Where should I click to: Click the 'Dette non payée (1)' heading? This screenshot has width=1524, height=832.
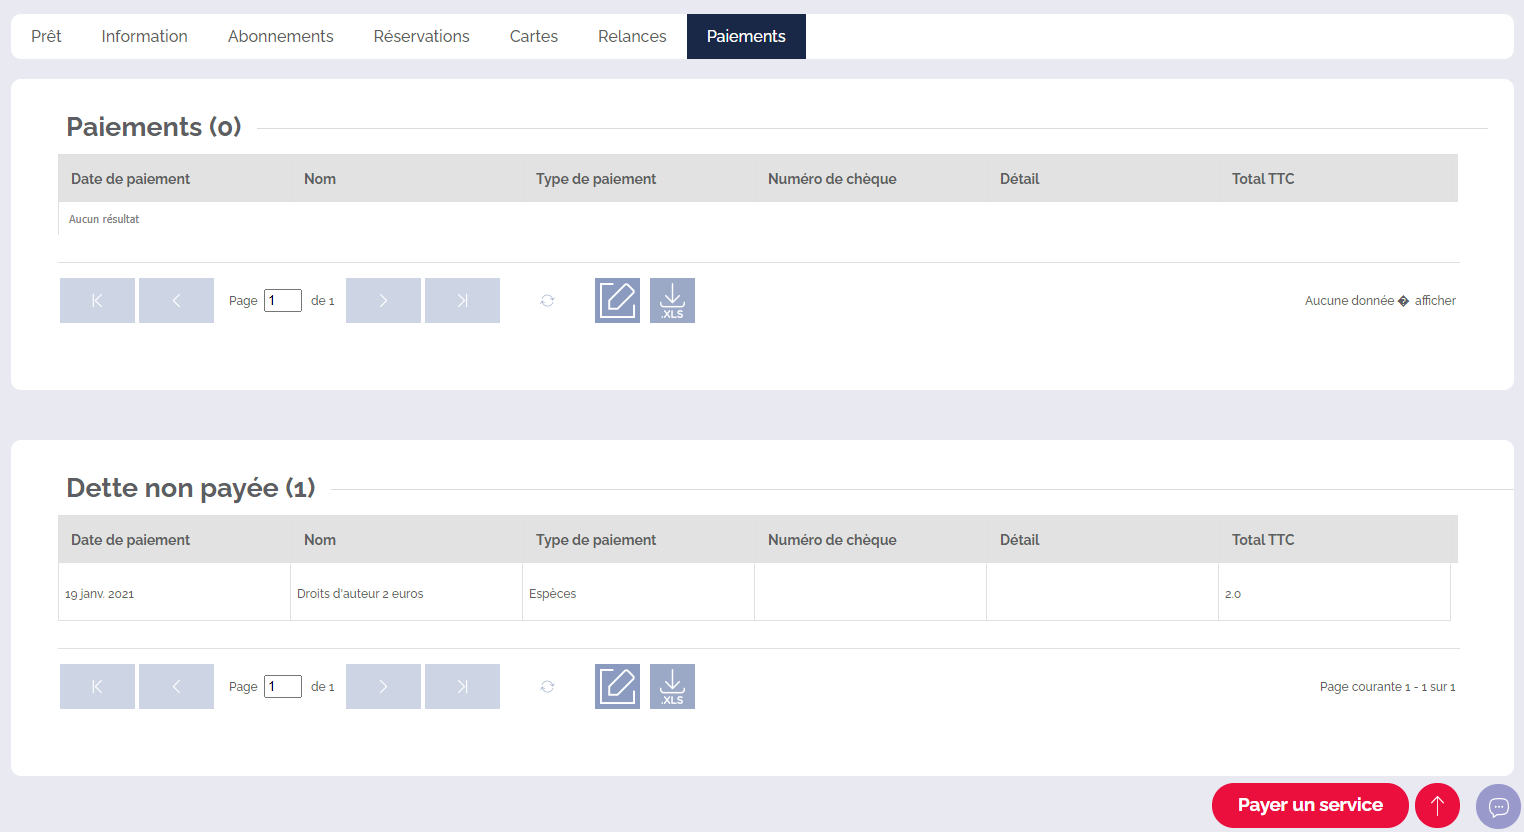point(191,488)
